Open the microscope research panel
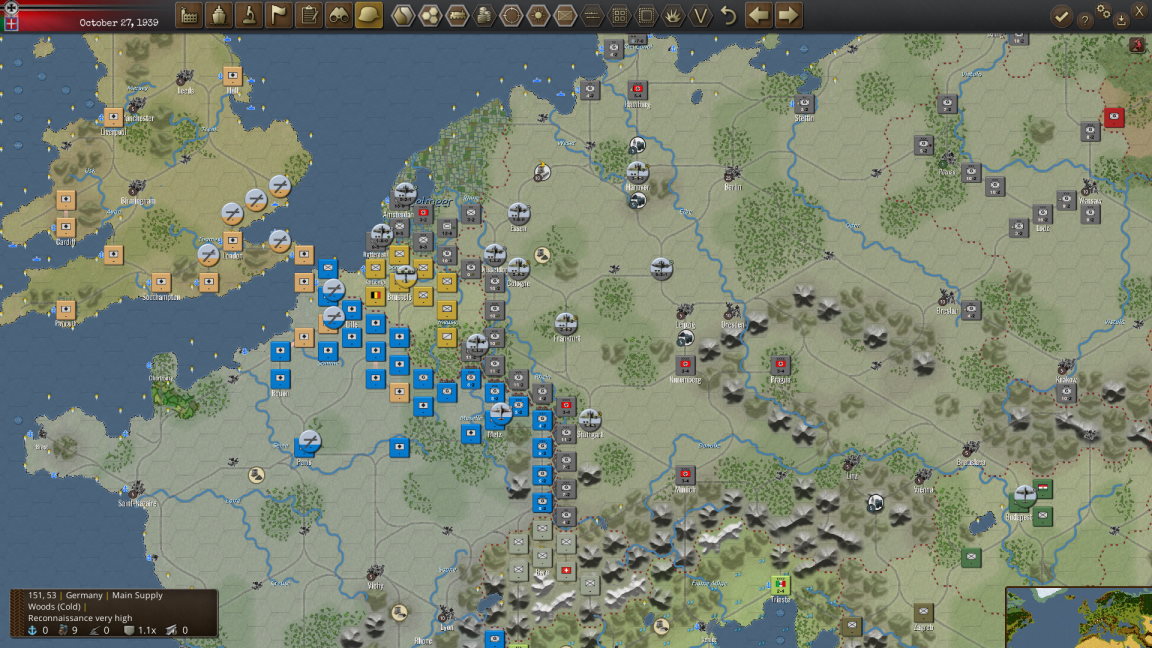This screenshot has width=1152, height=648. pos(249,15)
